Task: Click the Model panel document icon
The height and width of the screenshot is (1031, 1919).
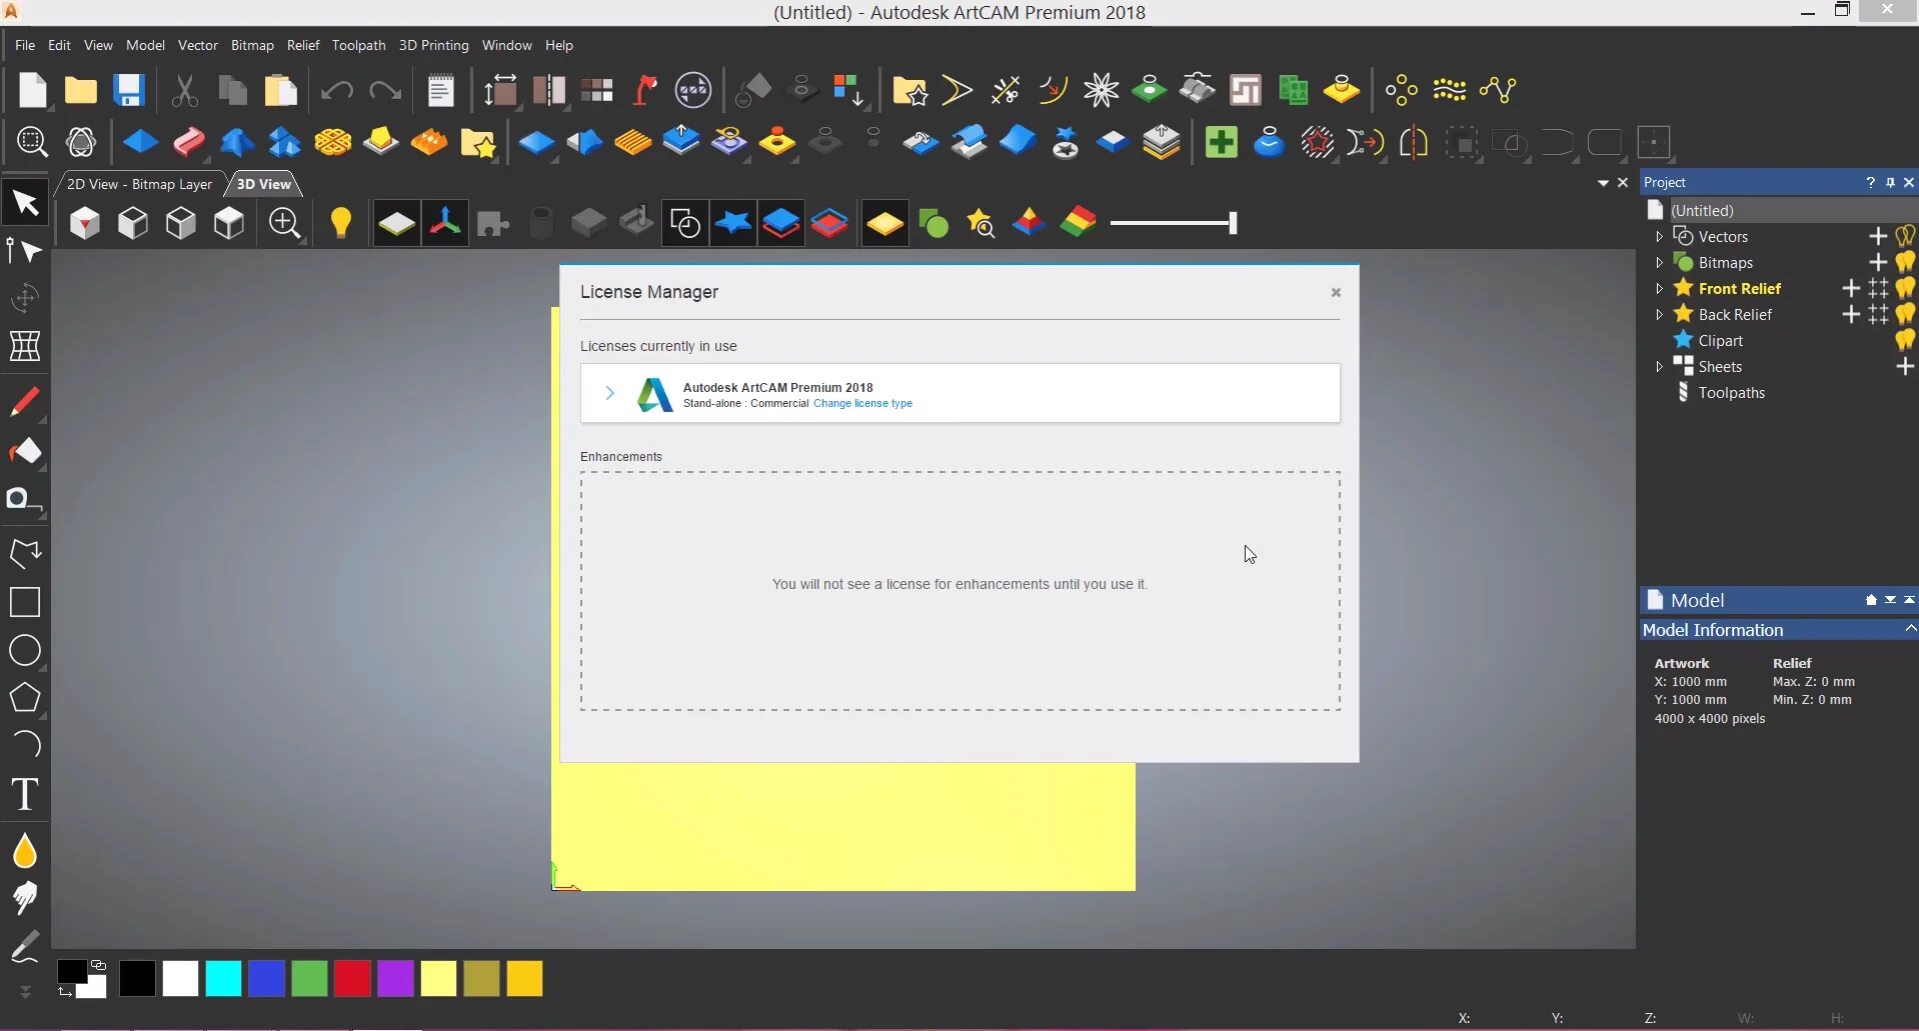Action: (x=1655, y=600)
